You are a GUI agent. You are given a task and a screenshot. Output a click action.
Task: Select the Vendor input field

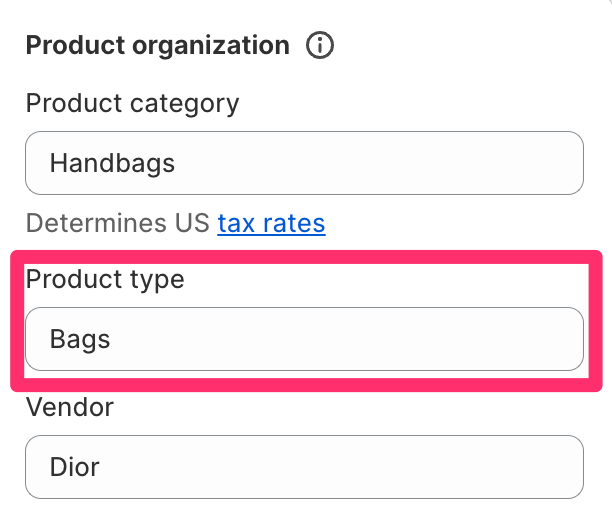304,467
